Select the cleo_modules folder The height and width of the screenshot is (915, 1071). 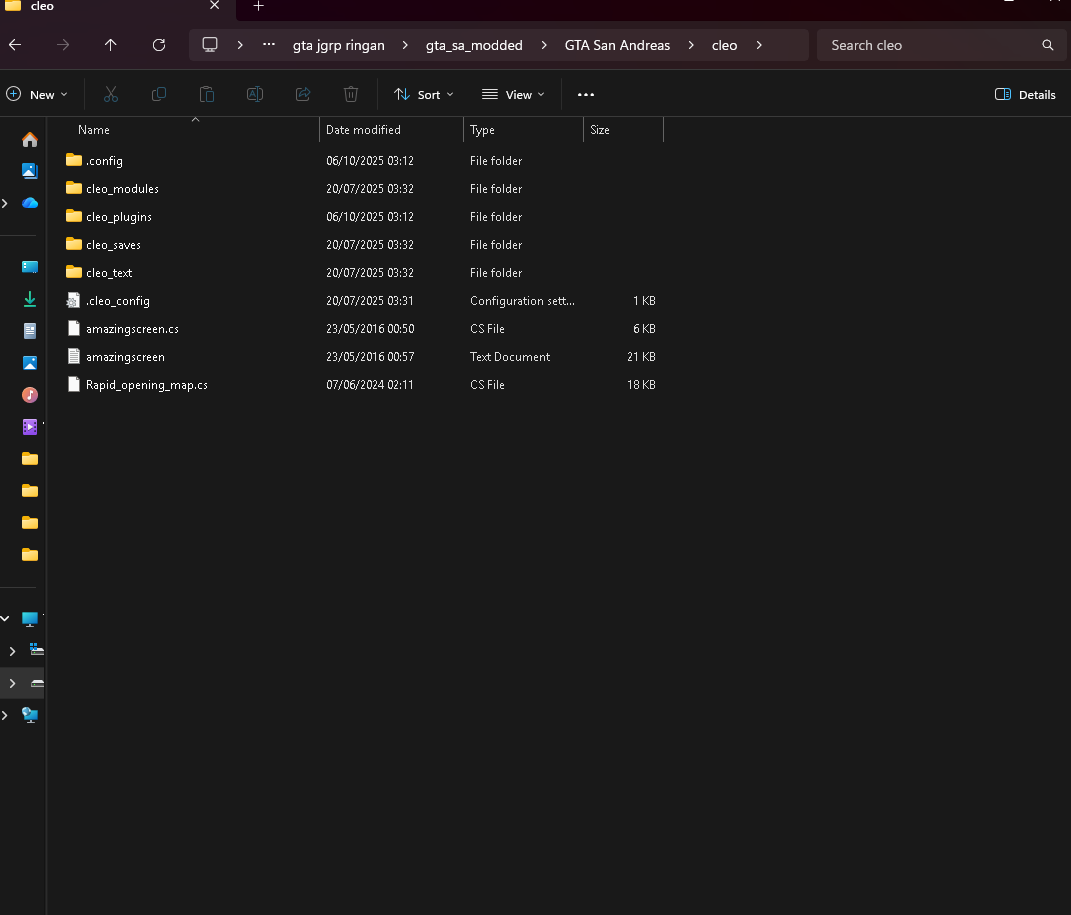pyautogui.click(x=362, y=188)
